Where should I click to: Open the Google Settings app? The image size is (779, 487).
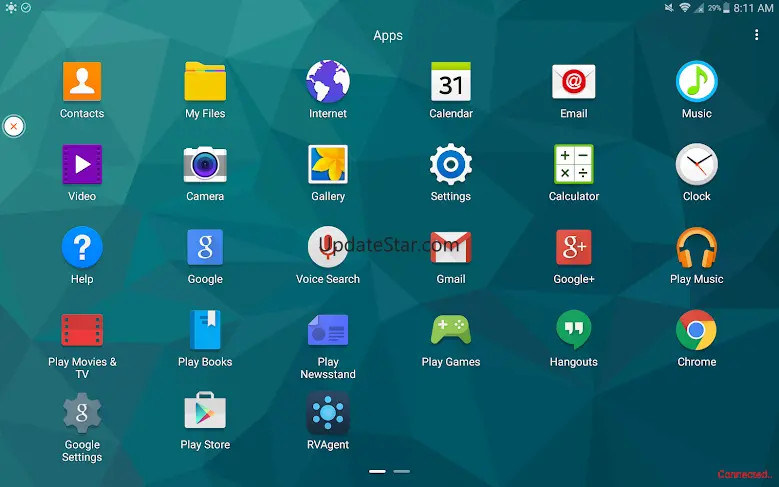(82, 412)
